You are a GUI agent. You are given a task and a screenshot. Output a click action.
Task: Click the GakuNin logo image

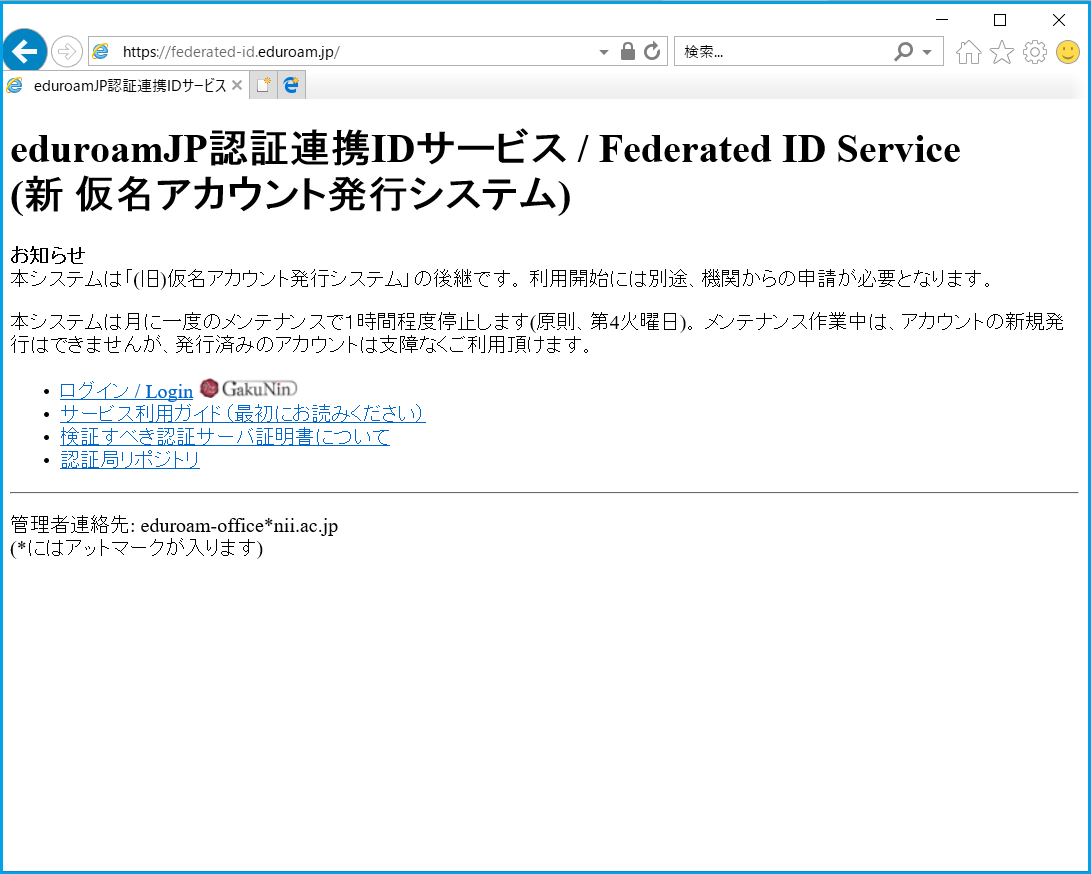coord(248,388)
